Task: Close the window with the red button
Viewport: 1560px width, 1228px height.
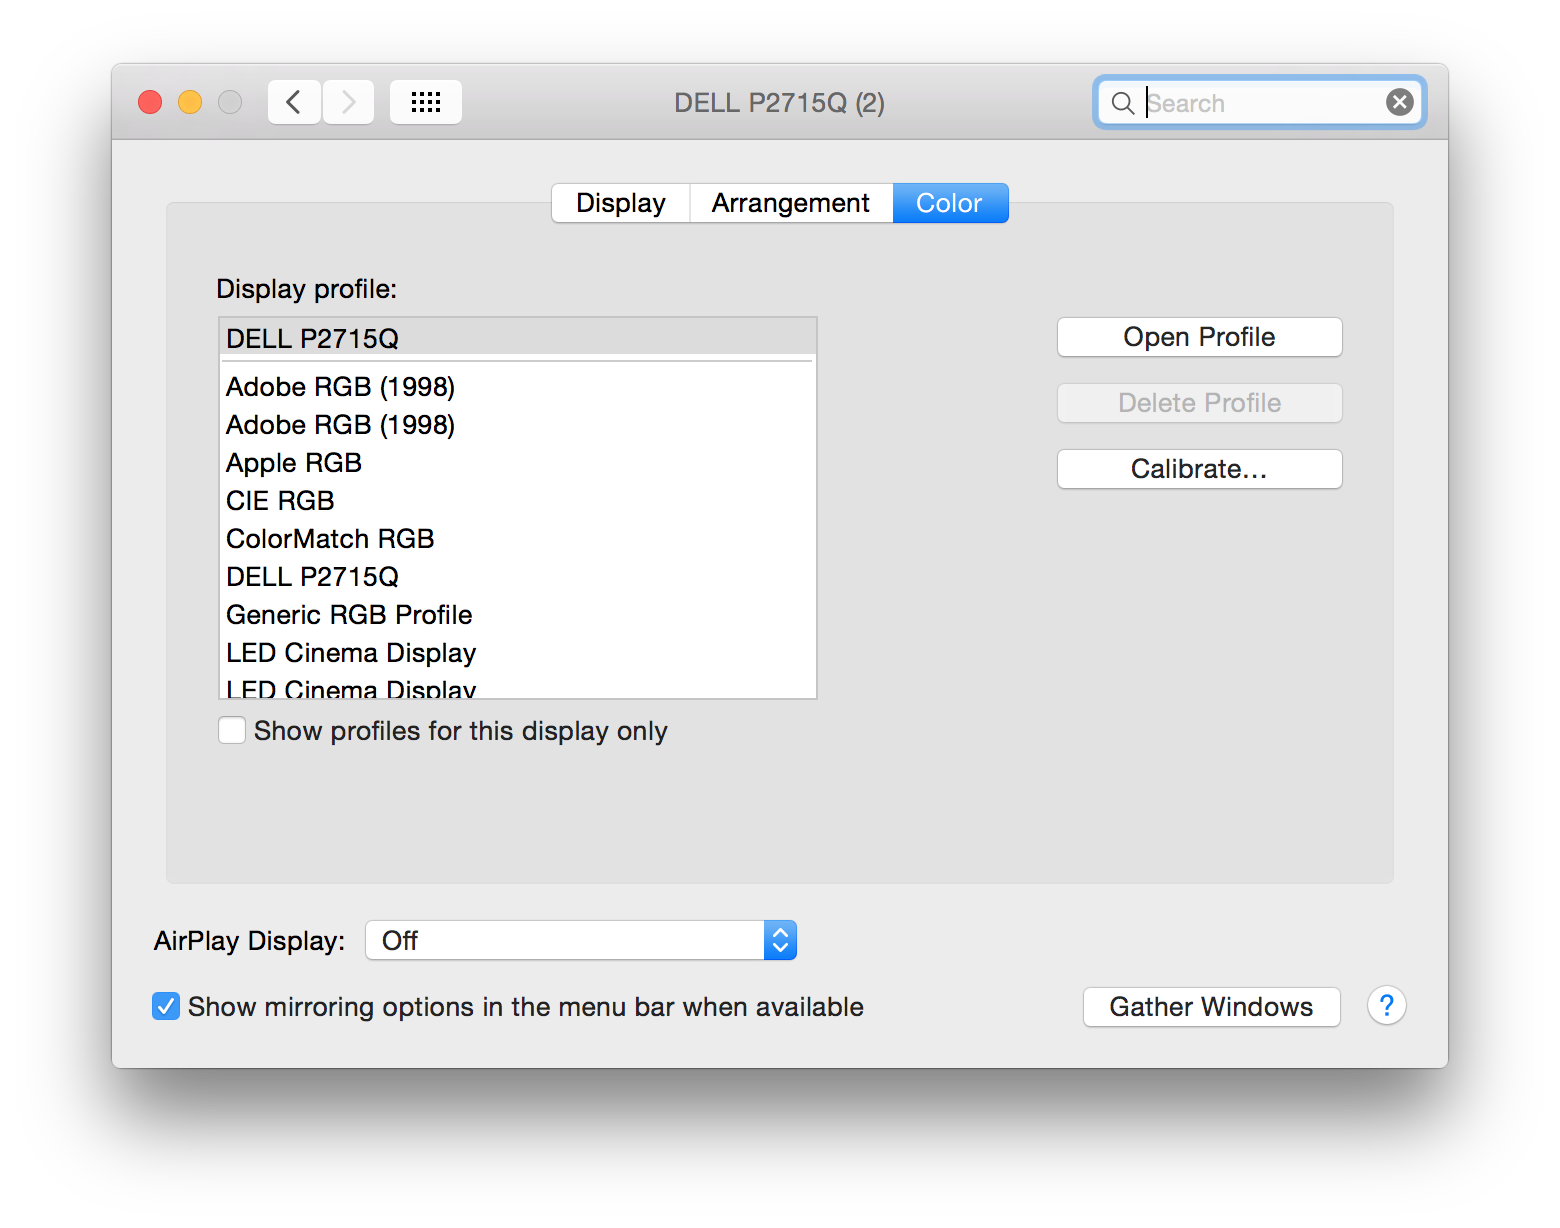Action: coord(150,102)
